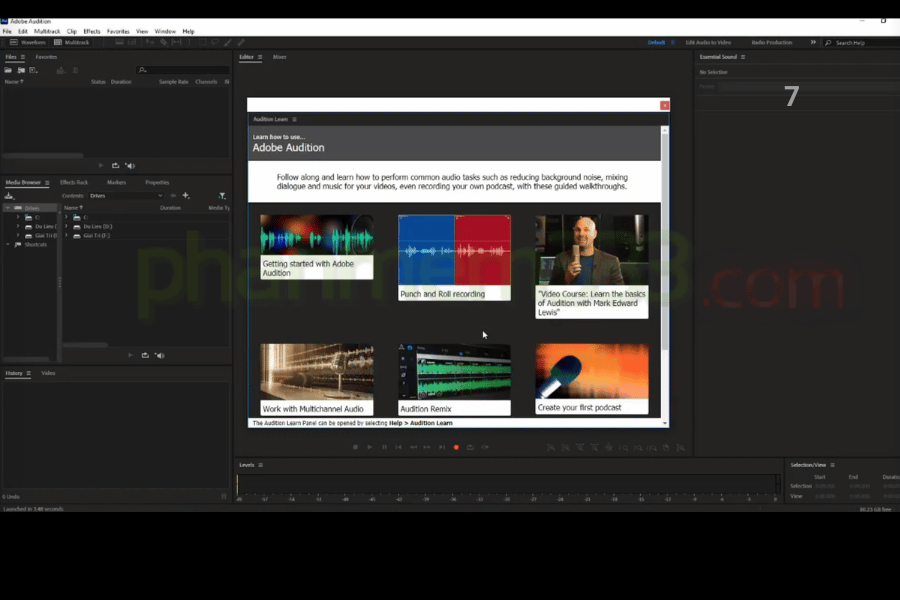
Task: Click the Import File icon in Files panel
Action: [20, 70]
